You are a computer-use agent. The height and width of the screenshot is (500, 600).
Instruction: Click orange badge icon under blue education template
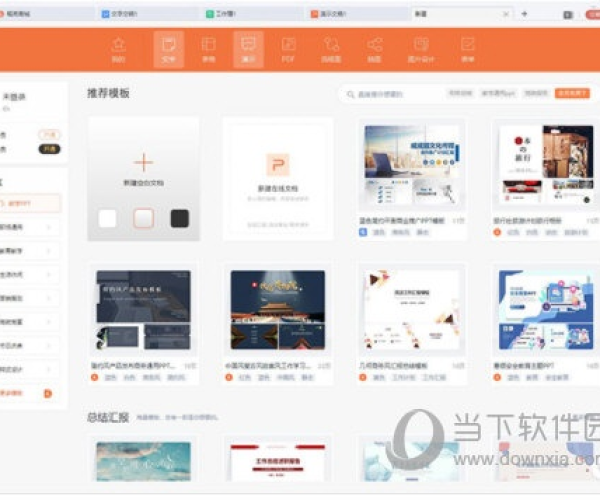click(497, 377)
